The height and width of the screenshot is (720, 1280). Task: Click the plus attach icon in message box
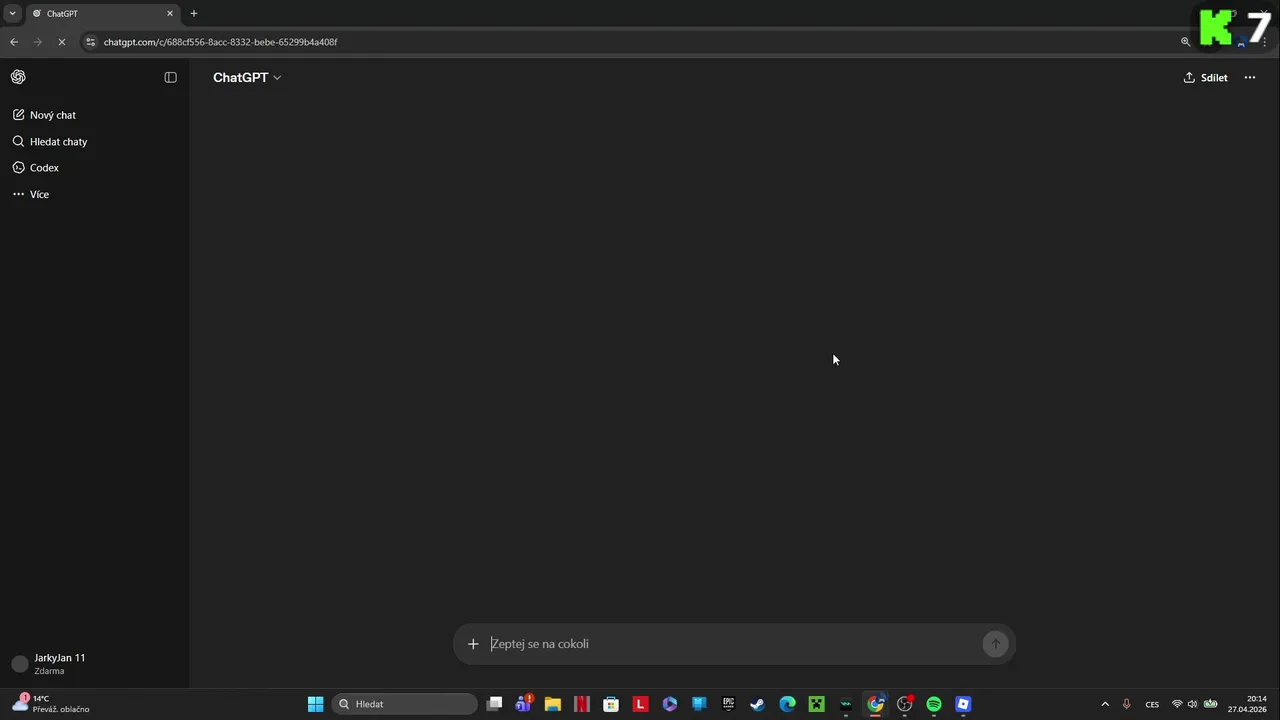click(473, 644)
